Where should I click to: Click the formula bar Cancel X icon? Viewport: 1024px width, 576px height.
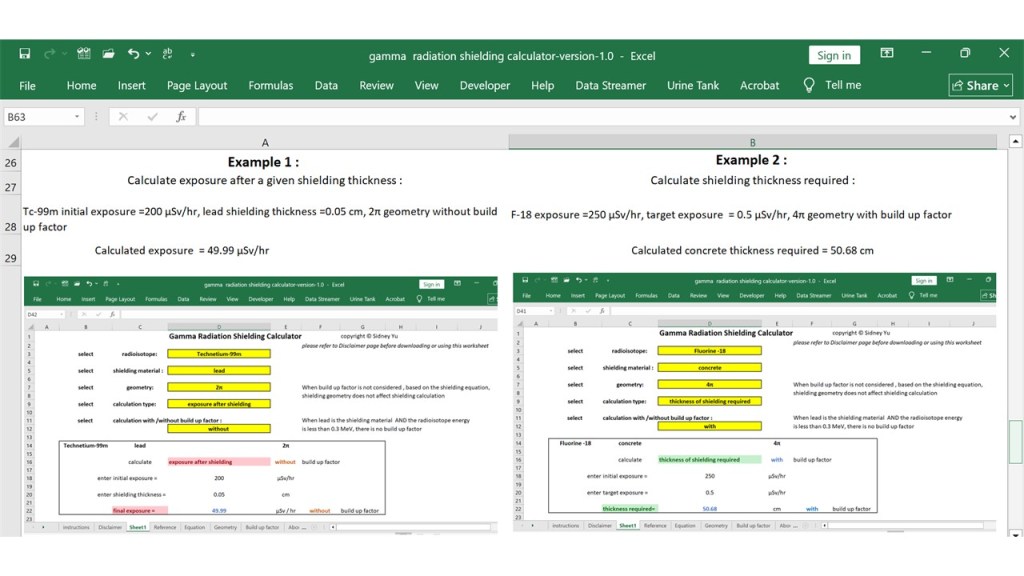tap(123, 117)
